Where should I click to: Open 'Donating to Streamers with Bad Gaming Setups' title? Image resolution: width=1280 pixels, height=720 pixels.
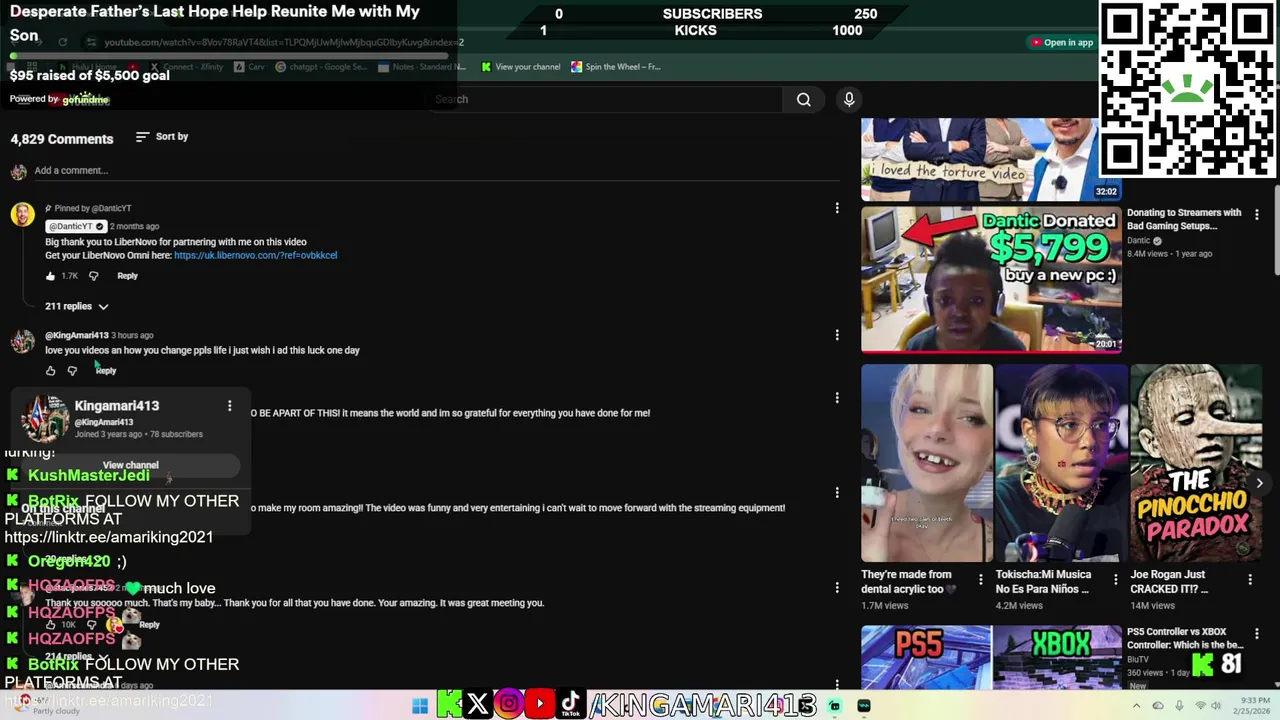(x=1184, y=219)
